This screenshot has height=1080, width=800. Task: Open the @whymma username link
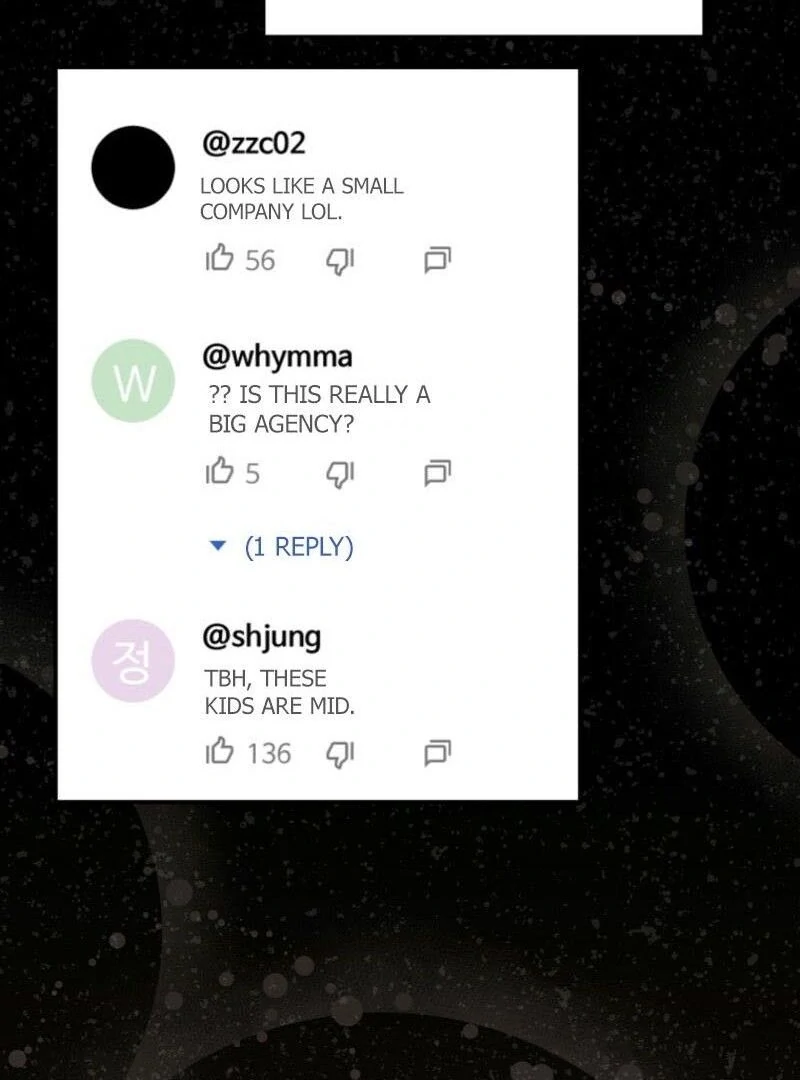[277, 356]
